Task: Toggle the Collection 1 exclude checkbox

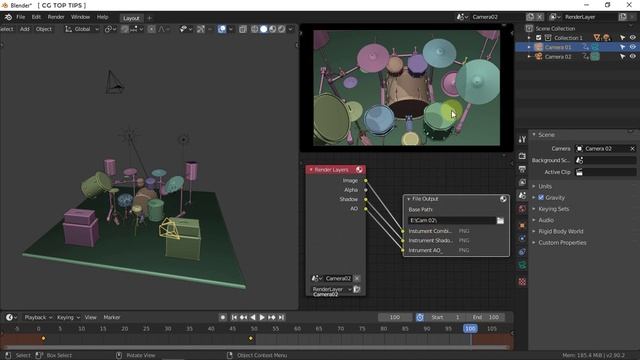Action: (x=538, y=38)
